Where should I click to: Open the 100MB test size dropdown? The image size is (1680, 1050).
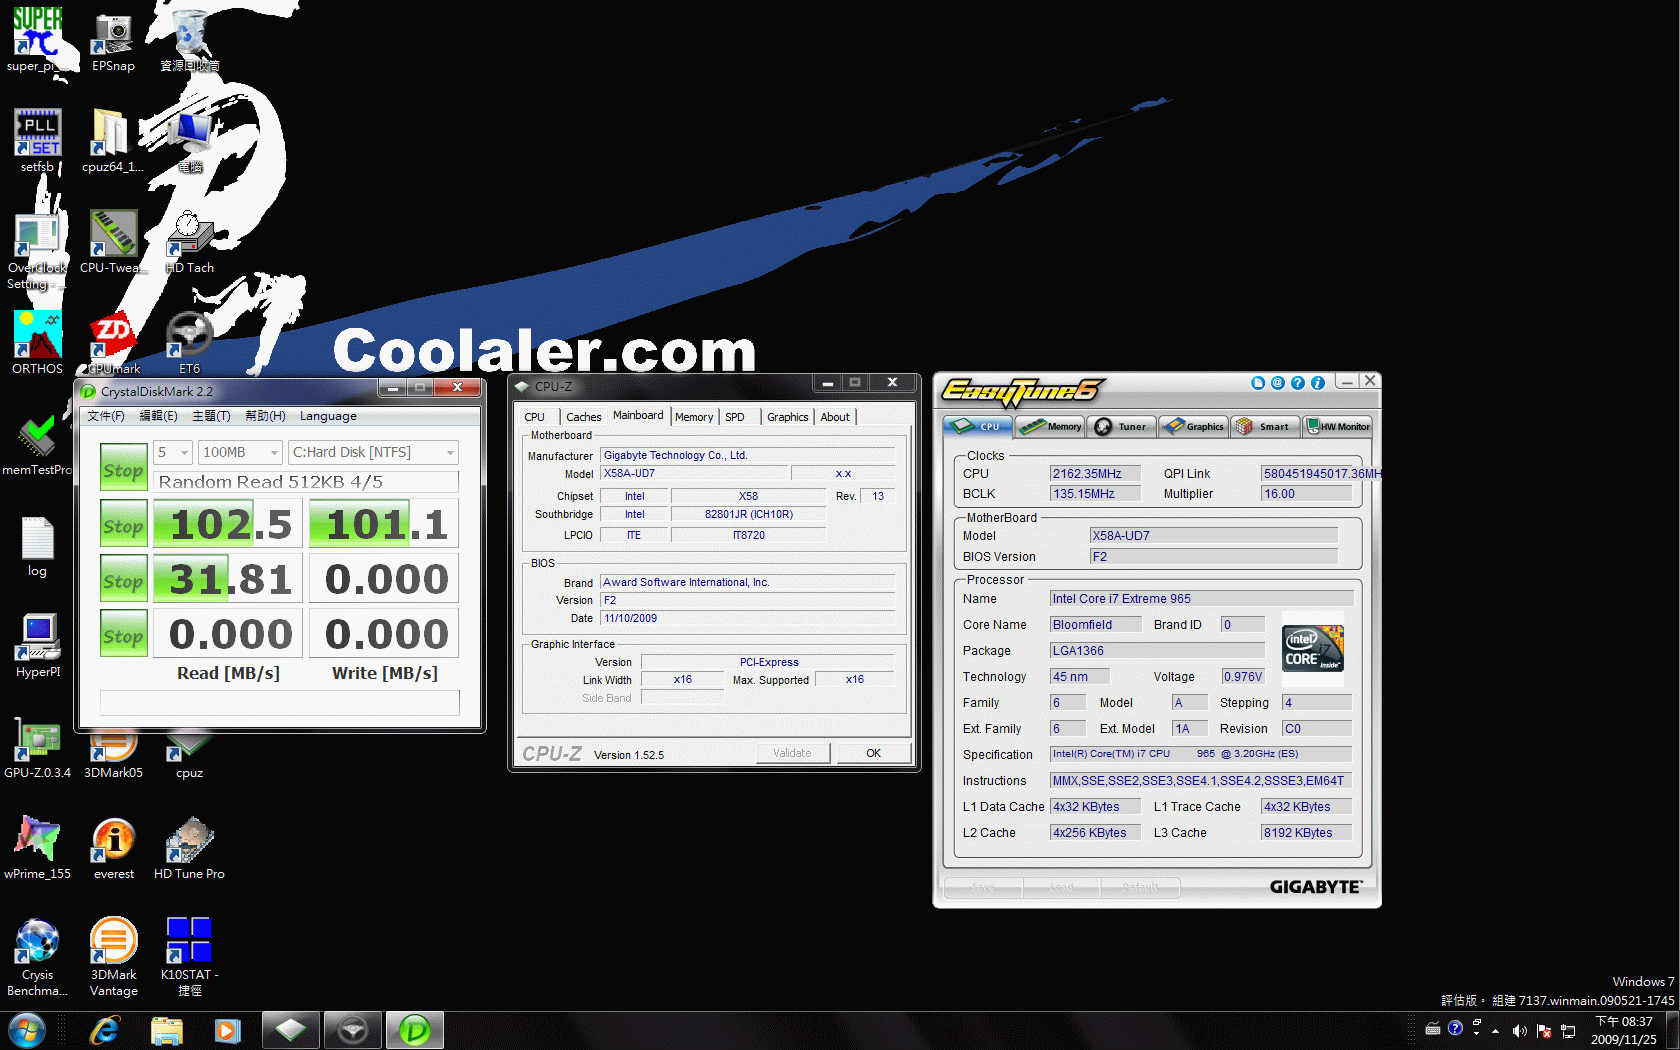coord(240,453)
